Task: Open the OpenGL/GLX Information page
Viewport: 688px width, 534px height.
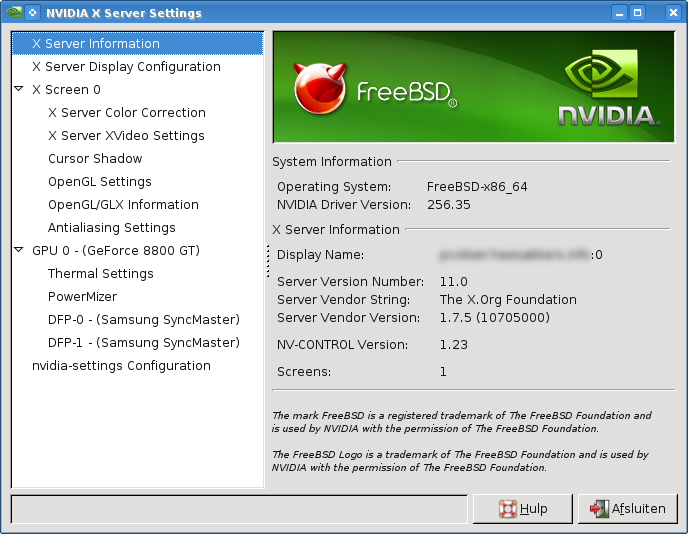Action: pyautogui.click(x=123, y=204)
